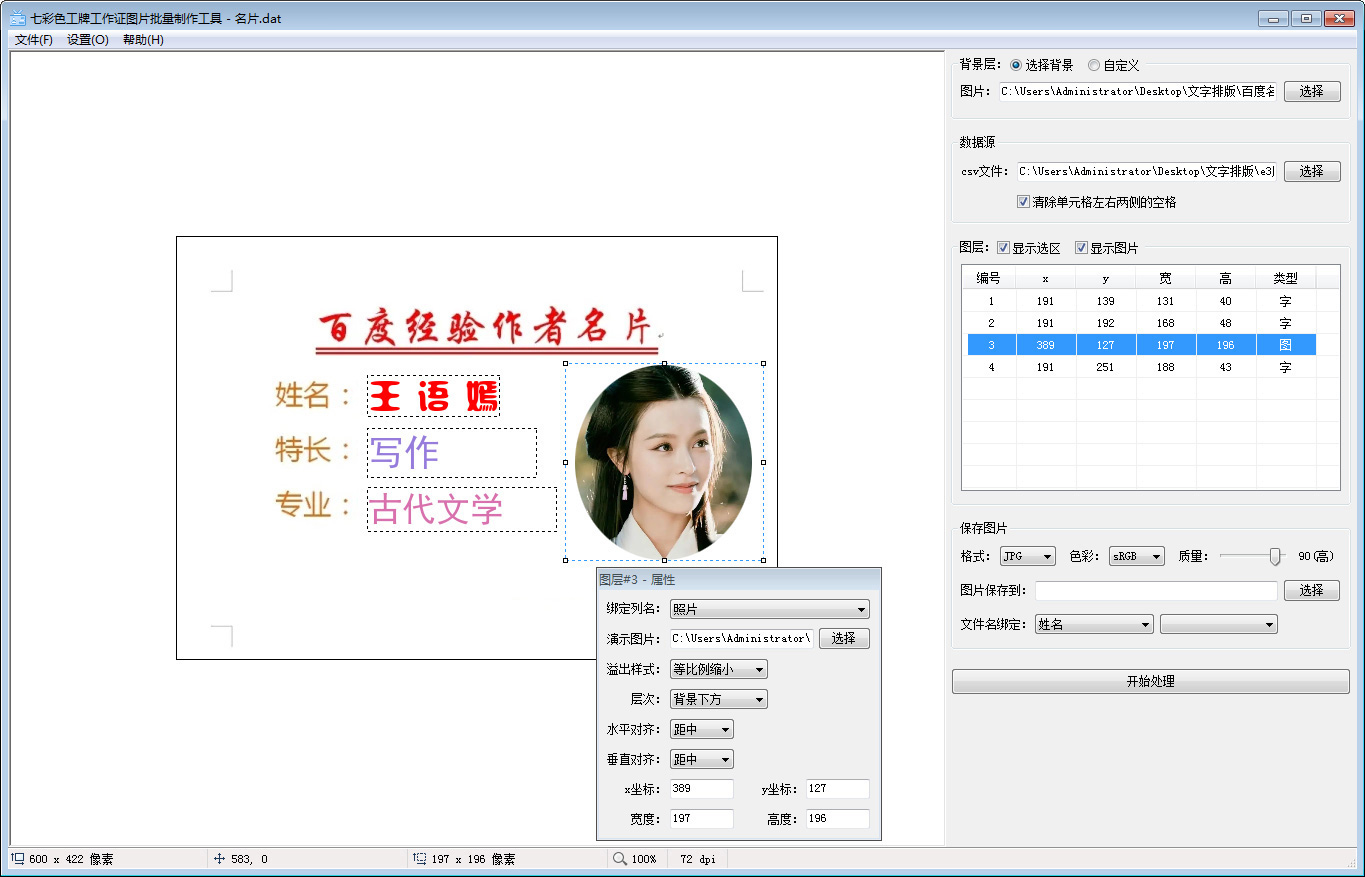Click the crosshair position icon in the status bar
This screenshot has width=1365, height=877.
tap(218, 858)
